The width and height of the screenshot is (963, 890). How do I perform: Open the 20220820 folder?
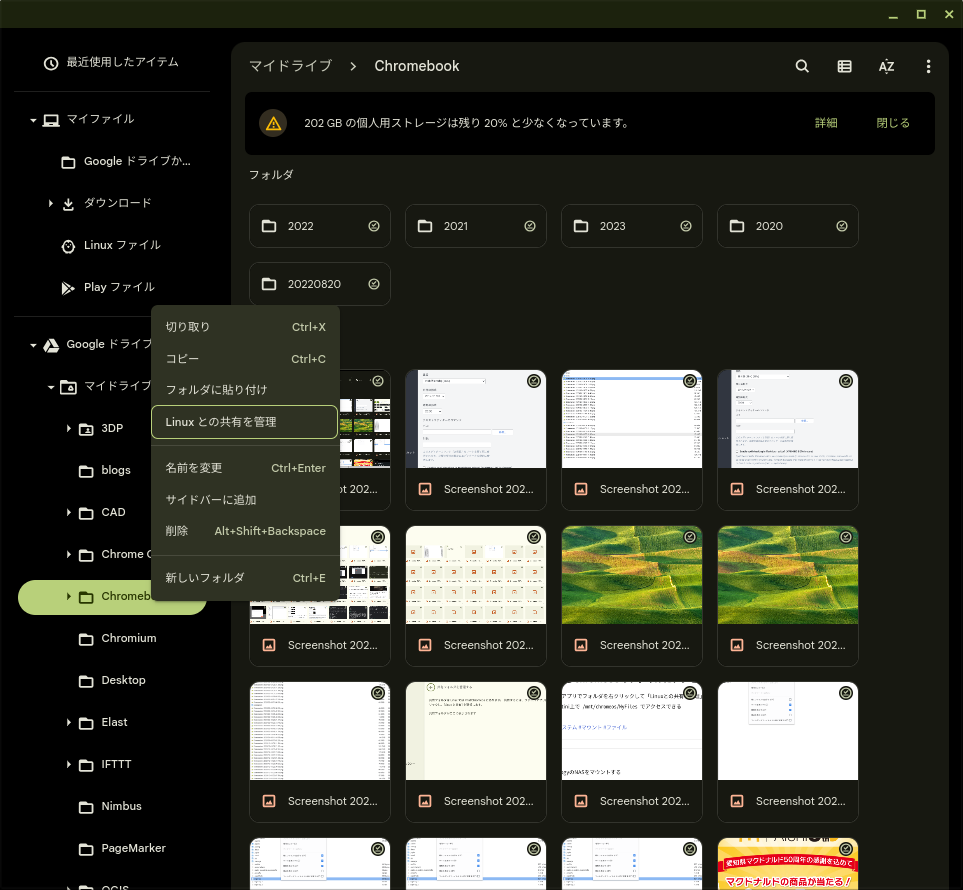(319, 284)
